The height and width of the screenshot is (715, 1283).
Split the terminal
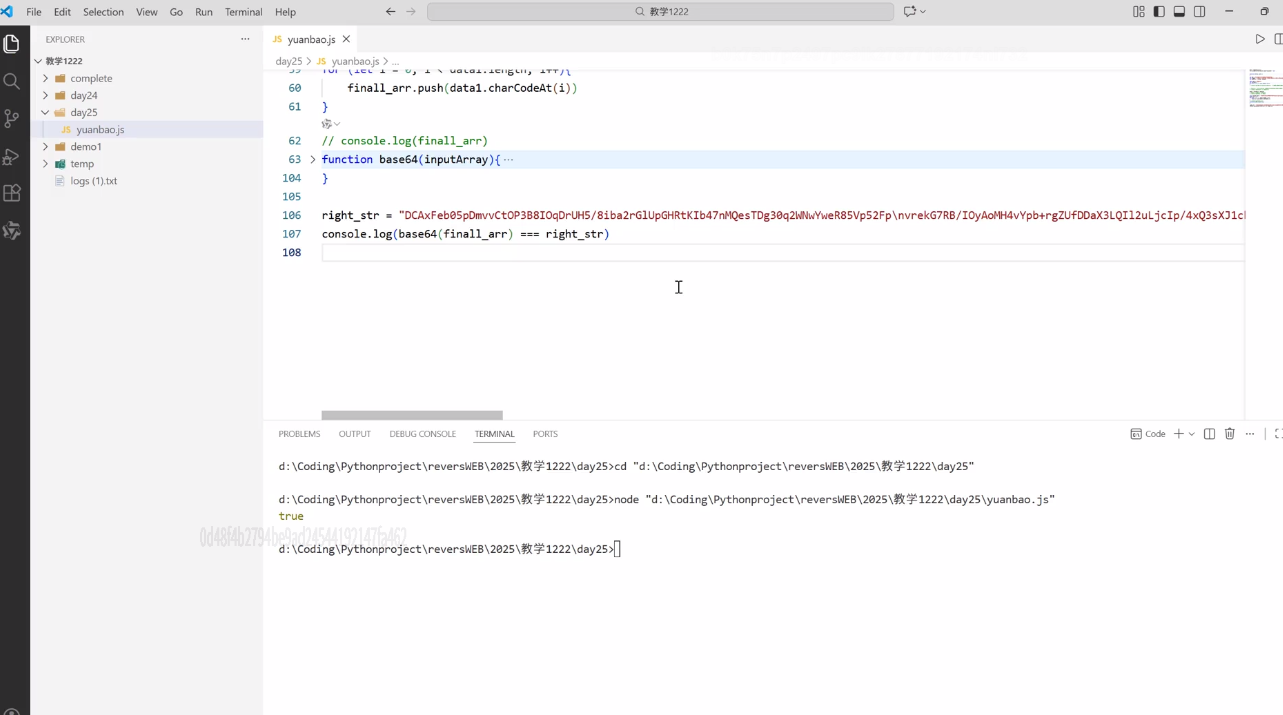[1209, 434]
